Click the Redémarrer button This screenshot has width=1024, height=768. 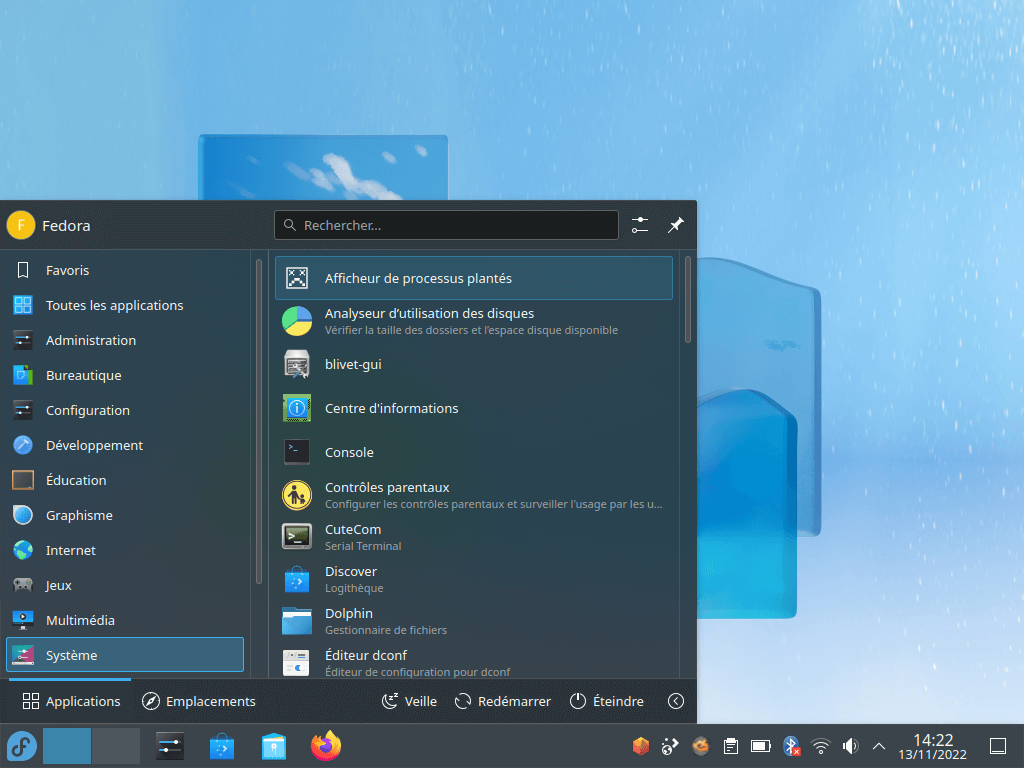503,701
